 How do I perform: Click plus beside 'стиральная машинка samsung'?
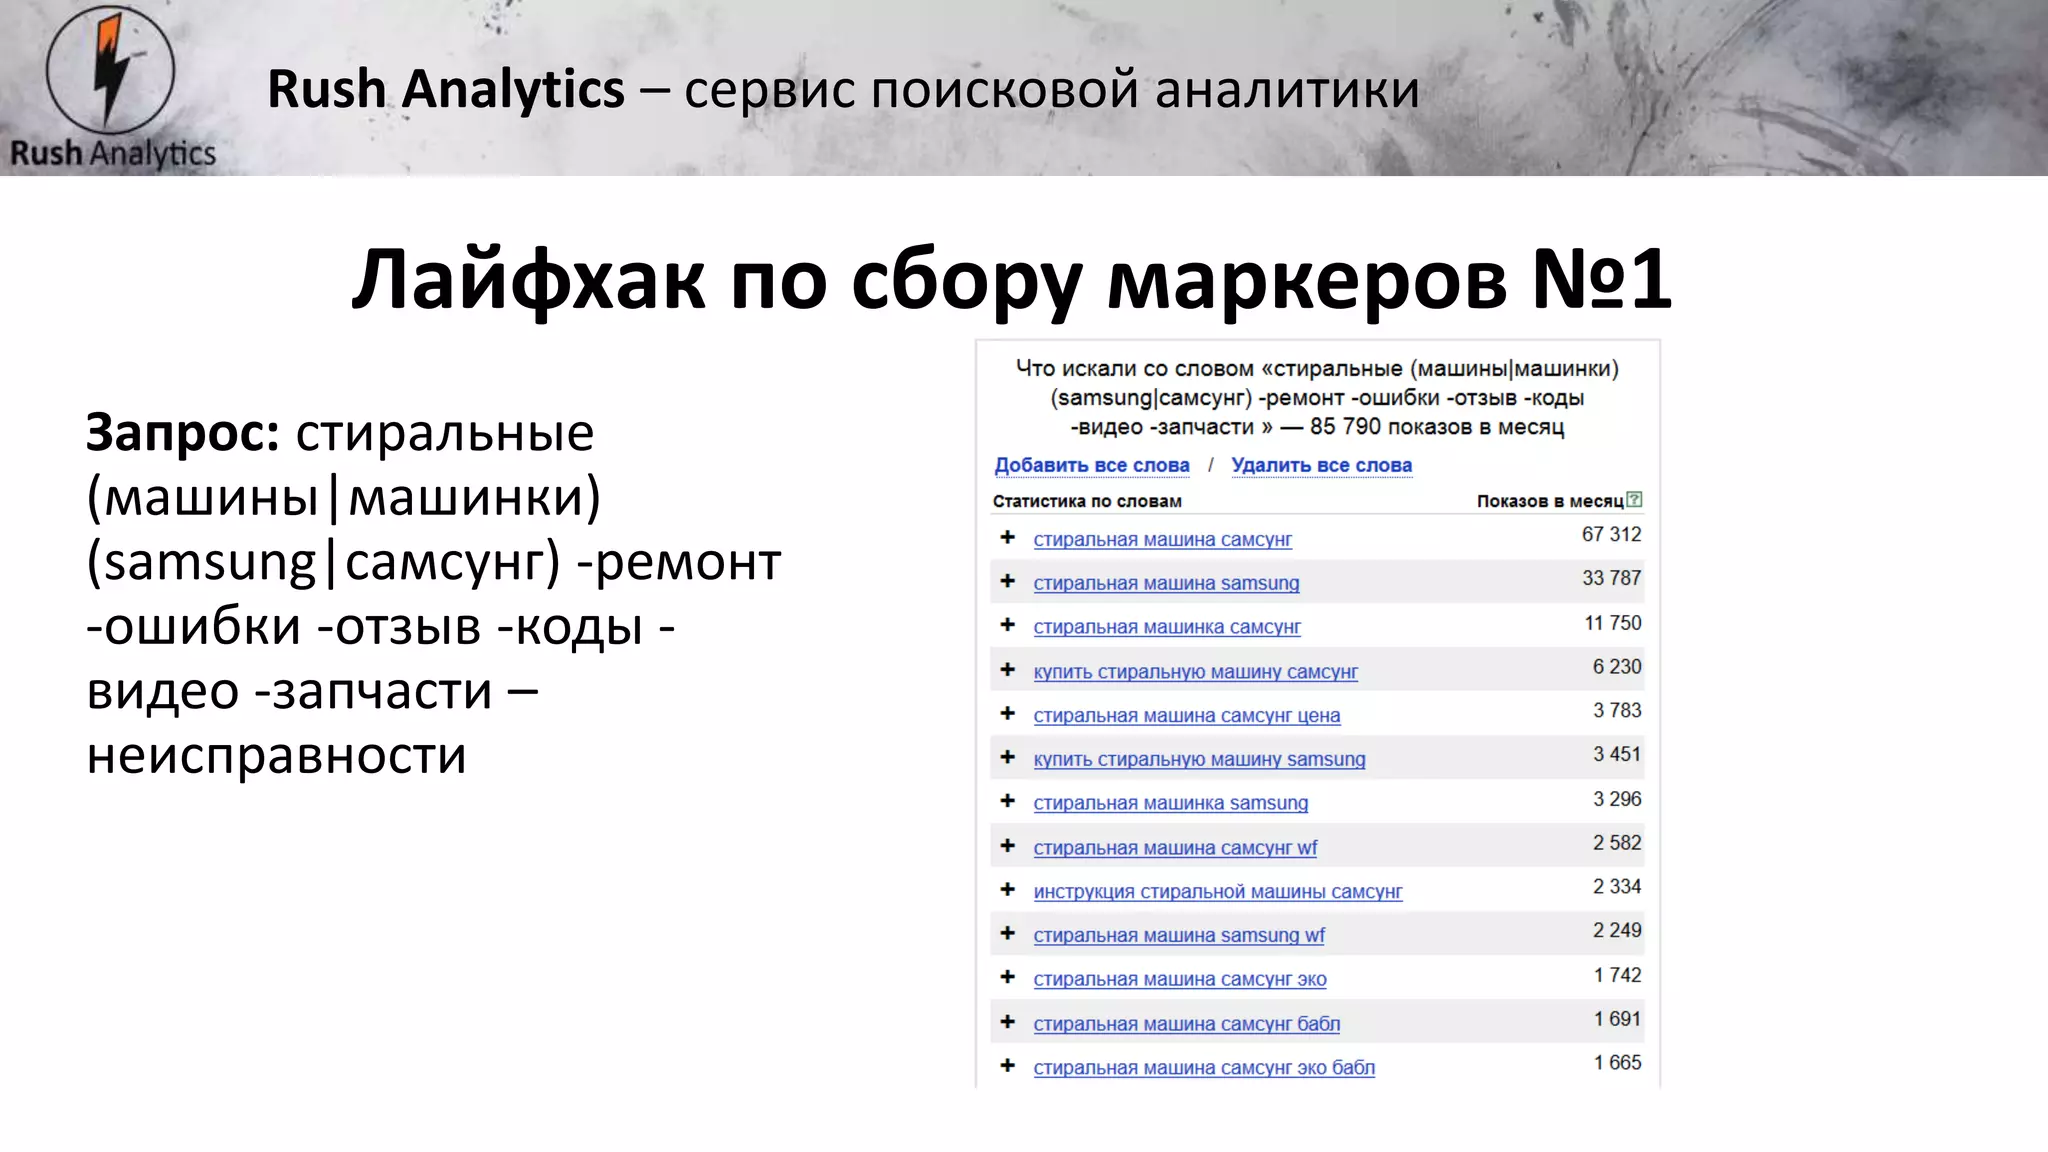pyautogui.click(x=1008, y=802)
